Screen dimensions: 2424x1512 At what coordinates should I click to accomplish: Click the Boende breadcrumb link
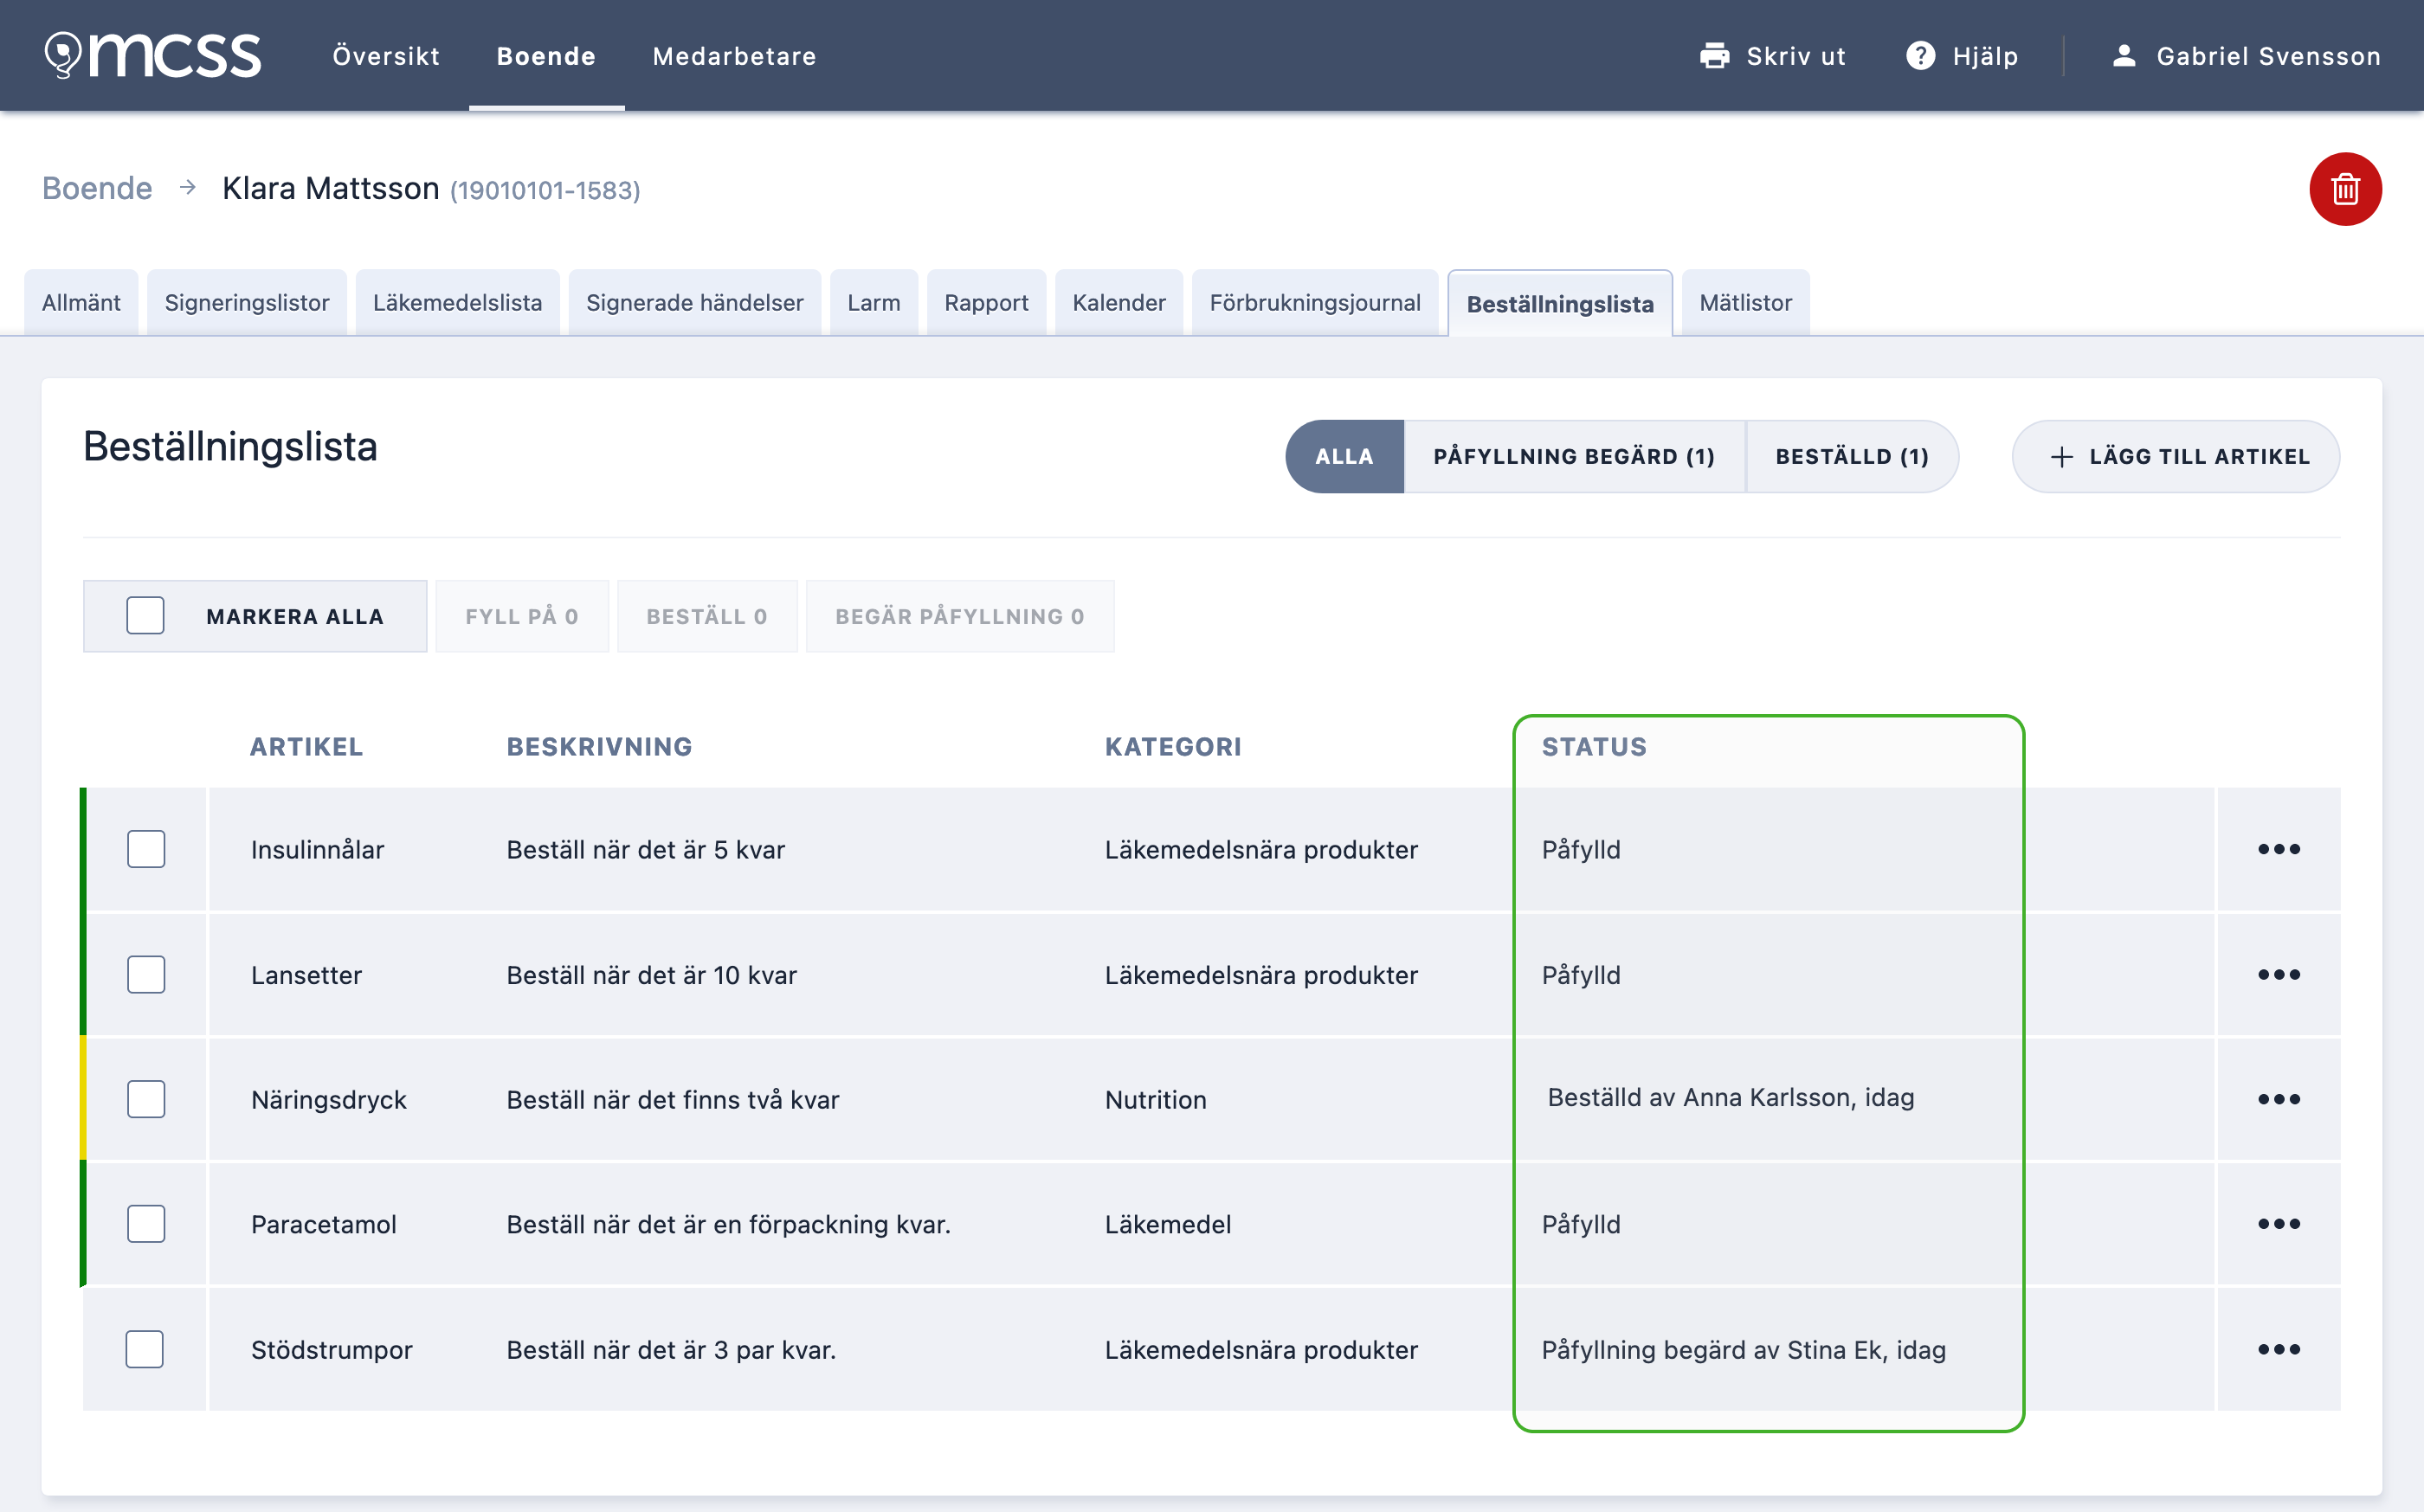97,188
